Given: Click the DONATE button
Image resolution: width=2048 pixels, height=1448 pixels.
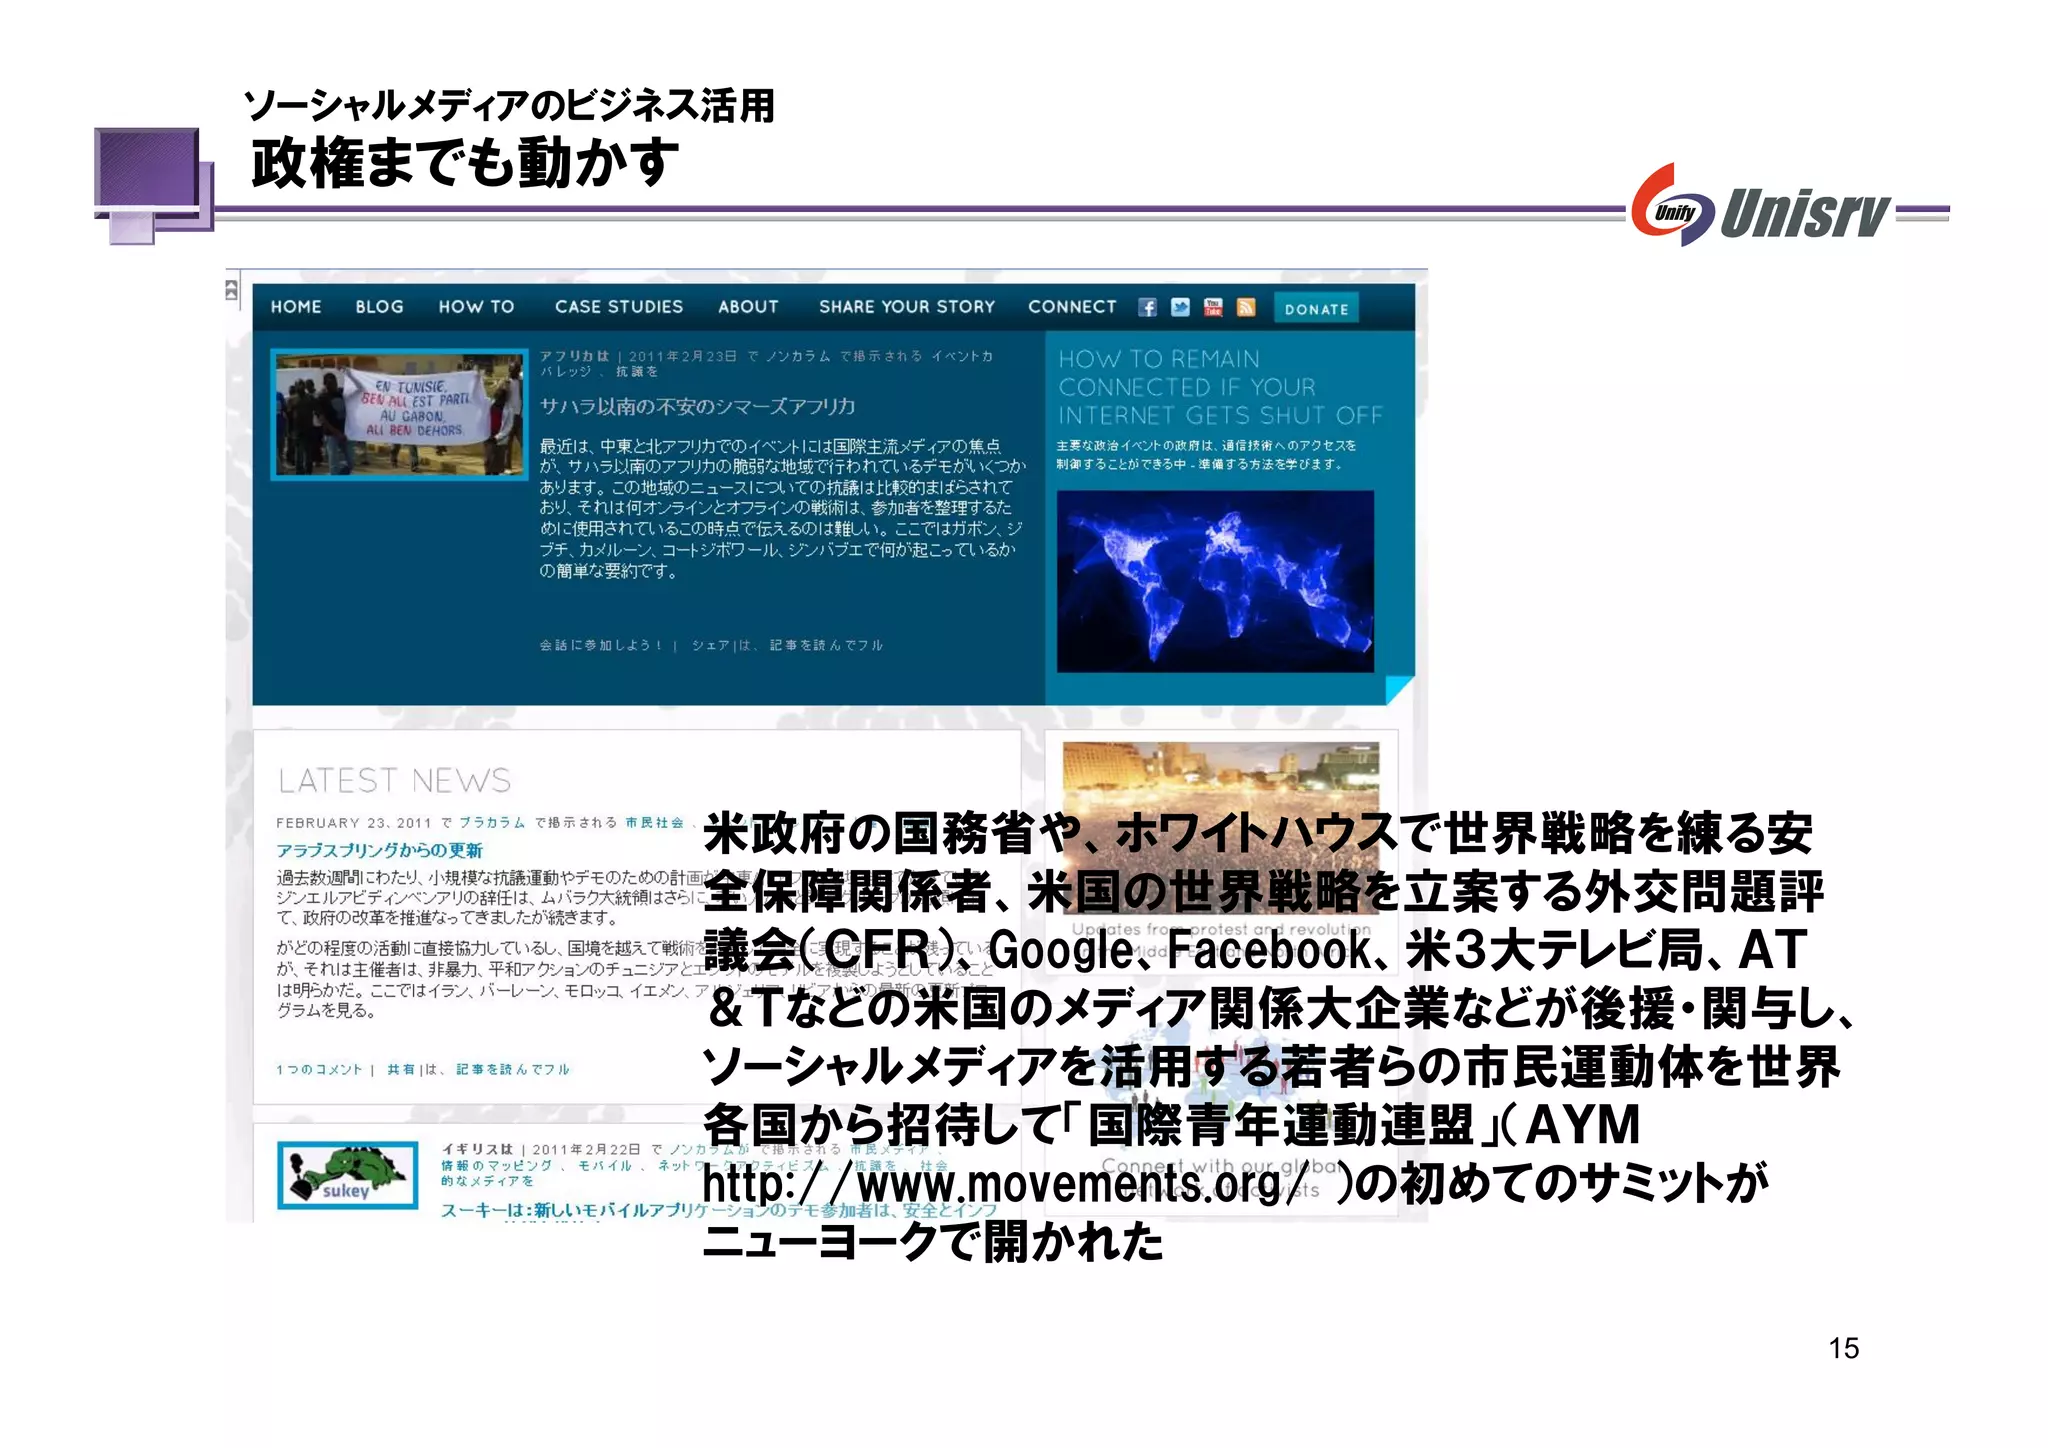Looking at the screenshot, I should (x=1316, y=309).
